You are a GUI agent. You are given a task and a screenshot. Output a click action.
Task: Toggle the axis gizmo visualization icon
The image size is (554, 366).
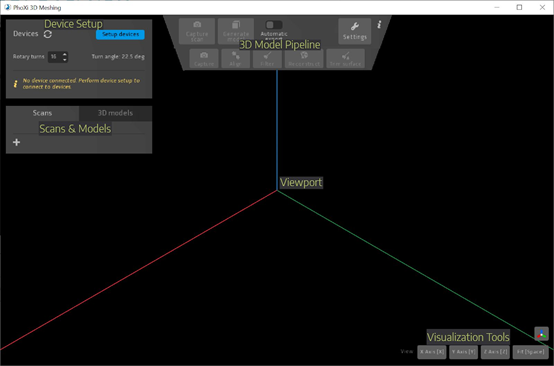tap(541, 334)
